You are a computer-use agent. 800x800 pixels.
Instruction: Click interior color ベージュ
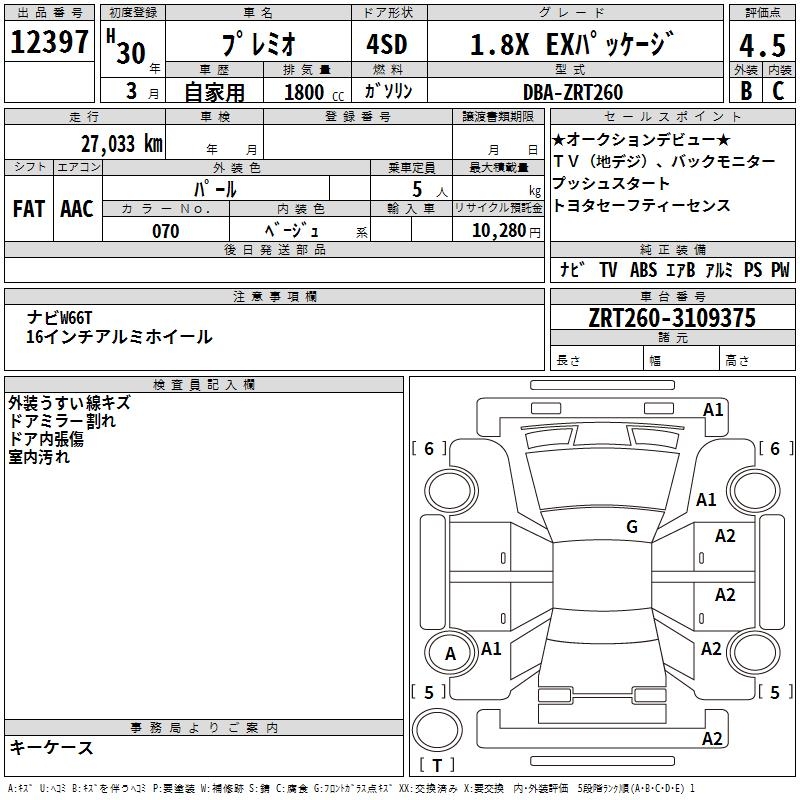292,231
